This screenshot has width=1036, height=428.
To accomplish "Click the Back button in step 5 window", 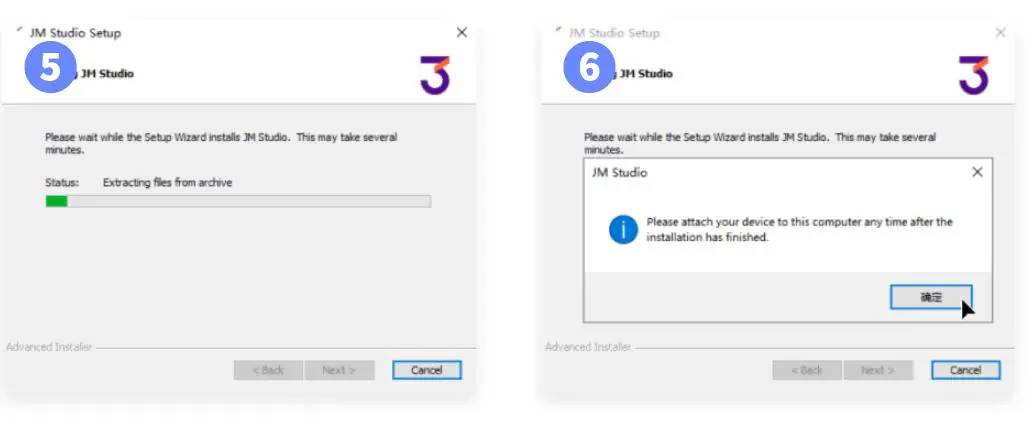I will [268, 370].
